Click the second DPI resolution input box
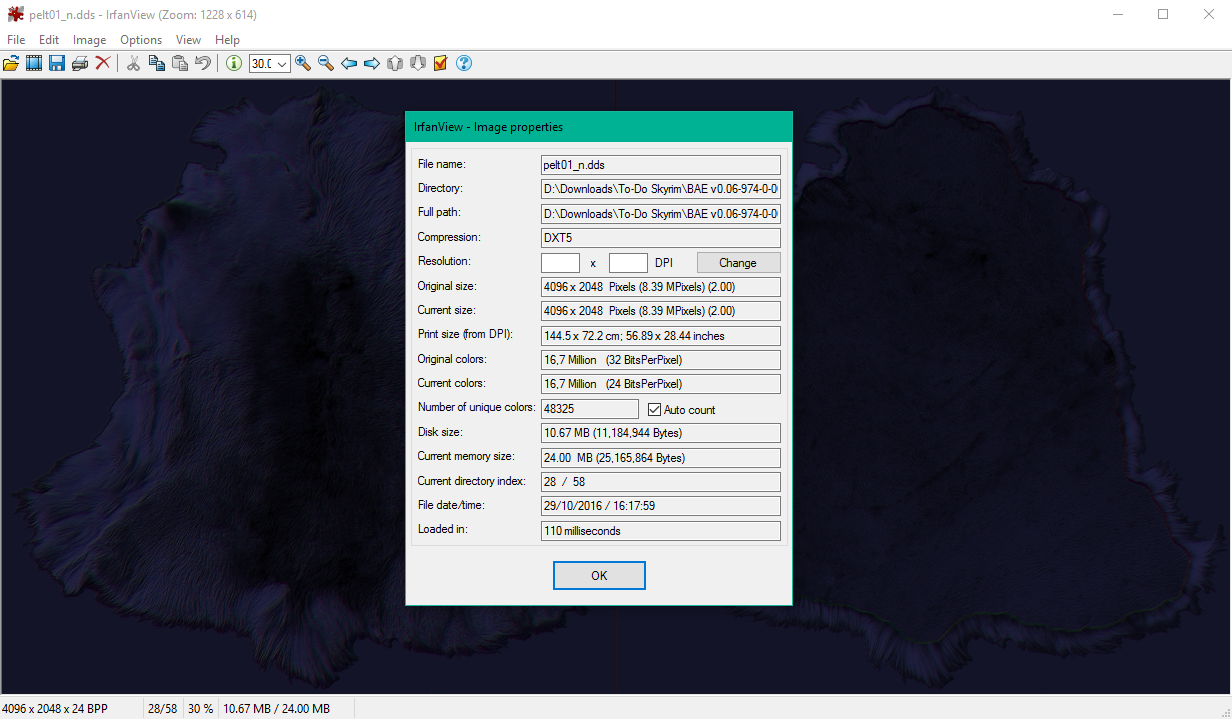 628,263
